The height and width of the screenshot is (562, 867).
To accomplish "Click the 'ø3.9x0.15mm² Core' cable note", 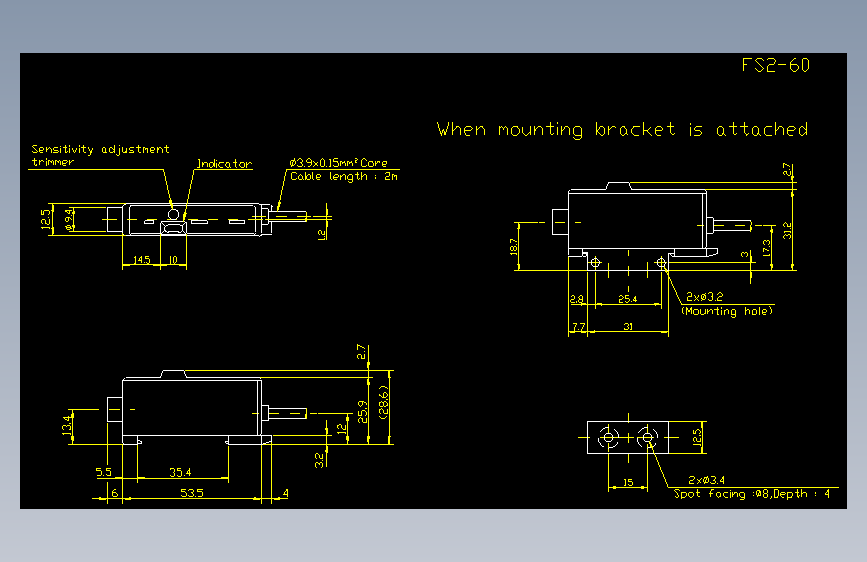I will pos(338,163).
